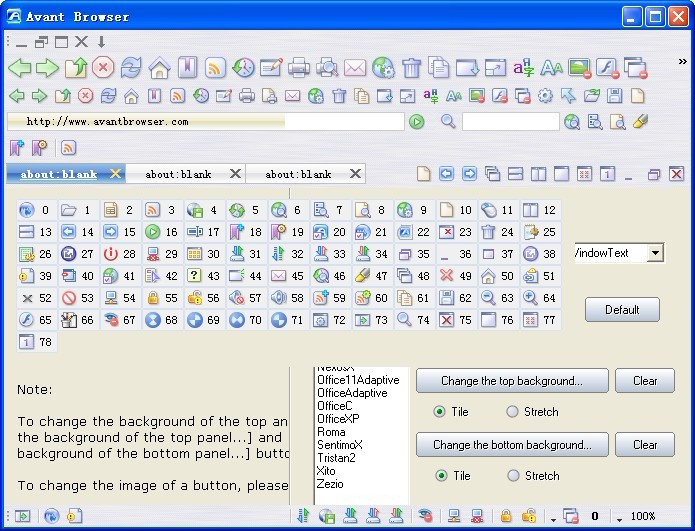Image resolution: width=695 pixels, height=531 pixels.
Task: Open the large RSS feeds icon
Action: point(215,68)
